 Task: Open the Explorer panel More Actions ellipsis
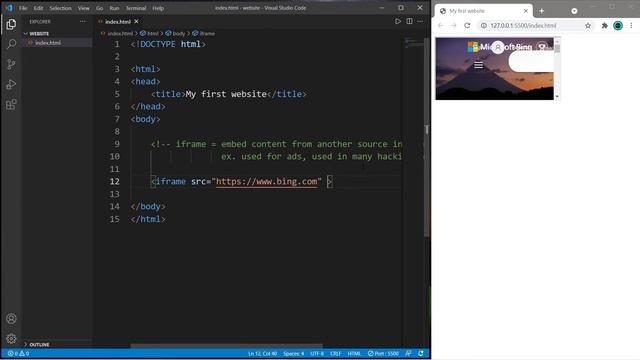(83, 21)
